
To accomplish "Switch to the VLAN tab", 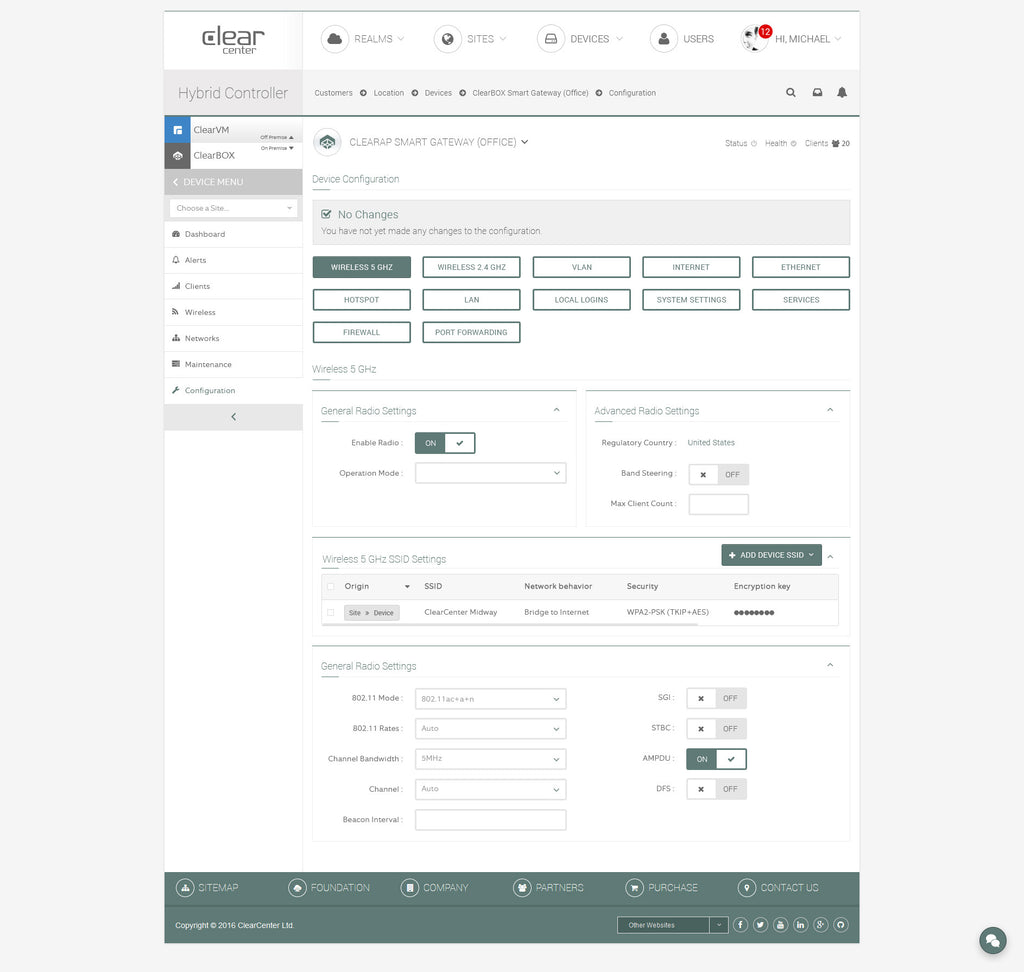I will (581, 267).
